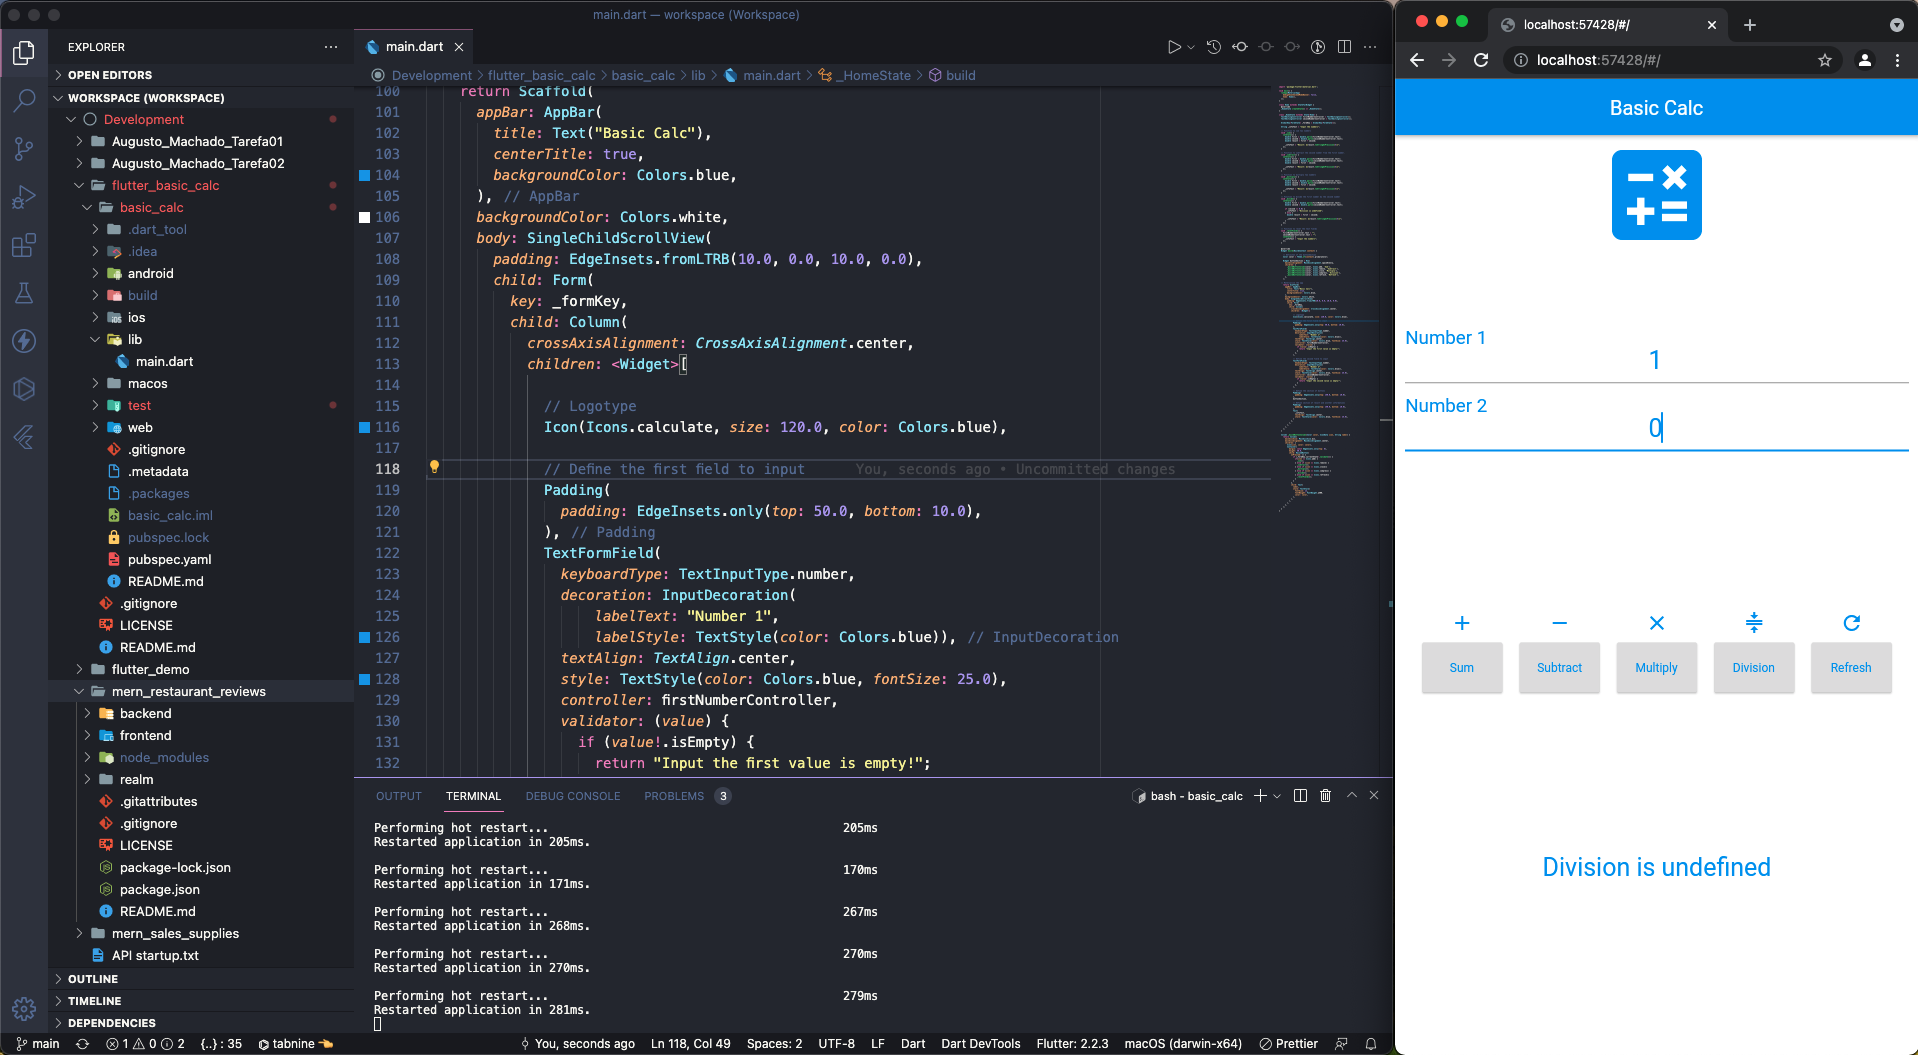
Task: Bookmark the localhost page with the star
Action: click(1825, 60)
